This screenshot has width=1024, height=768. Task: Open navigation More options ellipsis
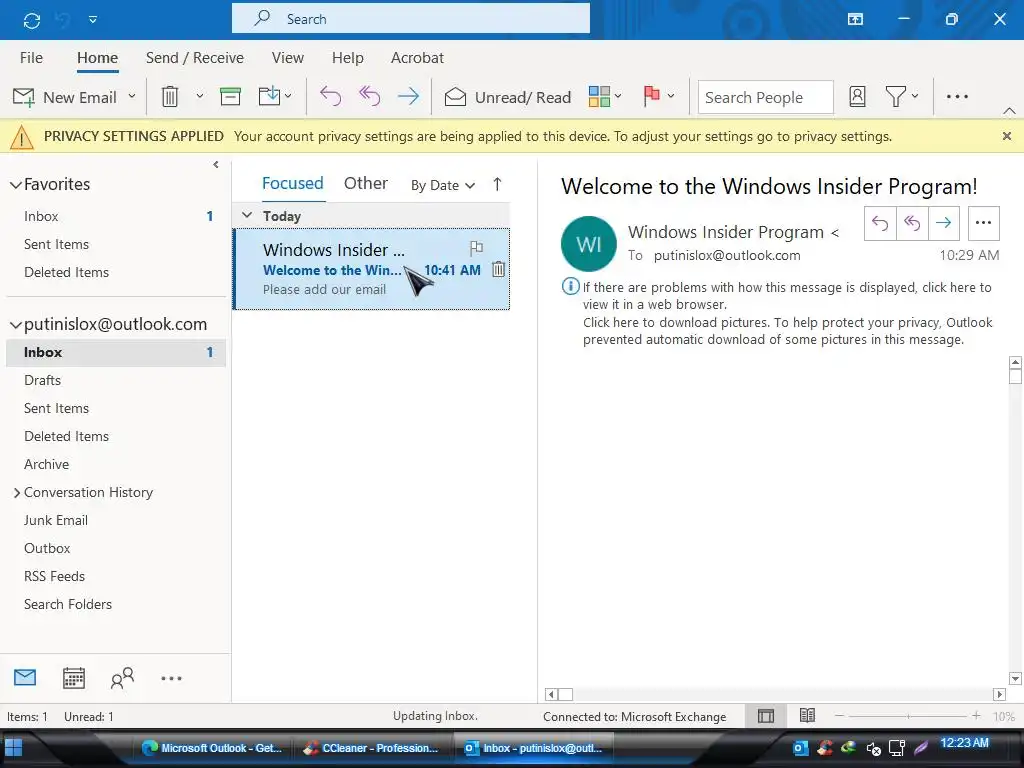pyautogui.click(x=171, y=679)
